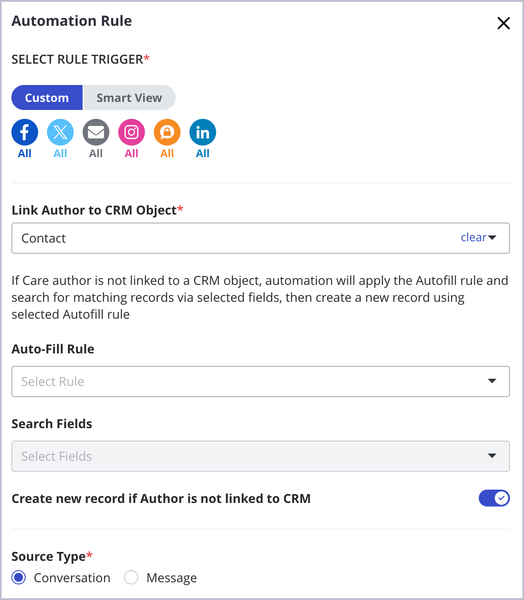Select the Instagram channel icon
This screenshot has height=600, width=524.
(x=132, y=132)
